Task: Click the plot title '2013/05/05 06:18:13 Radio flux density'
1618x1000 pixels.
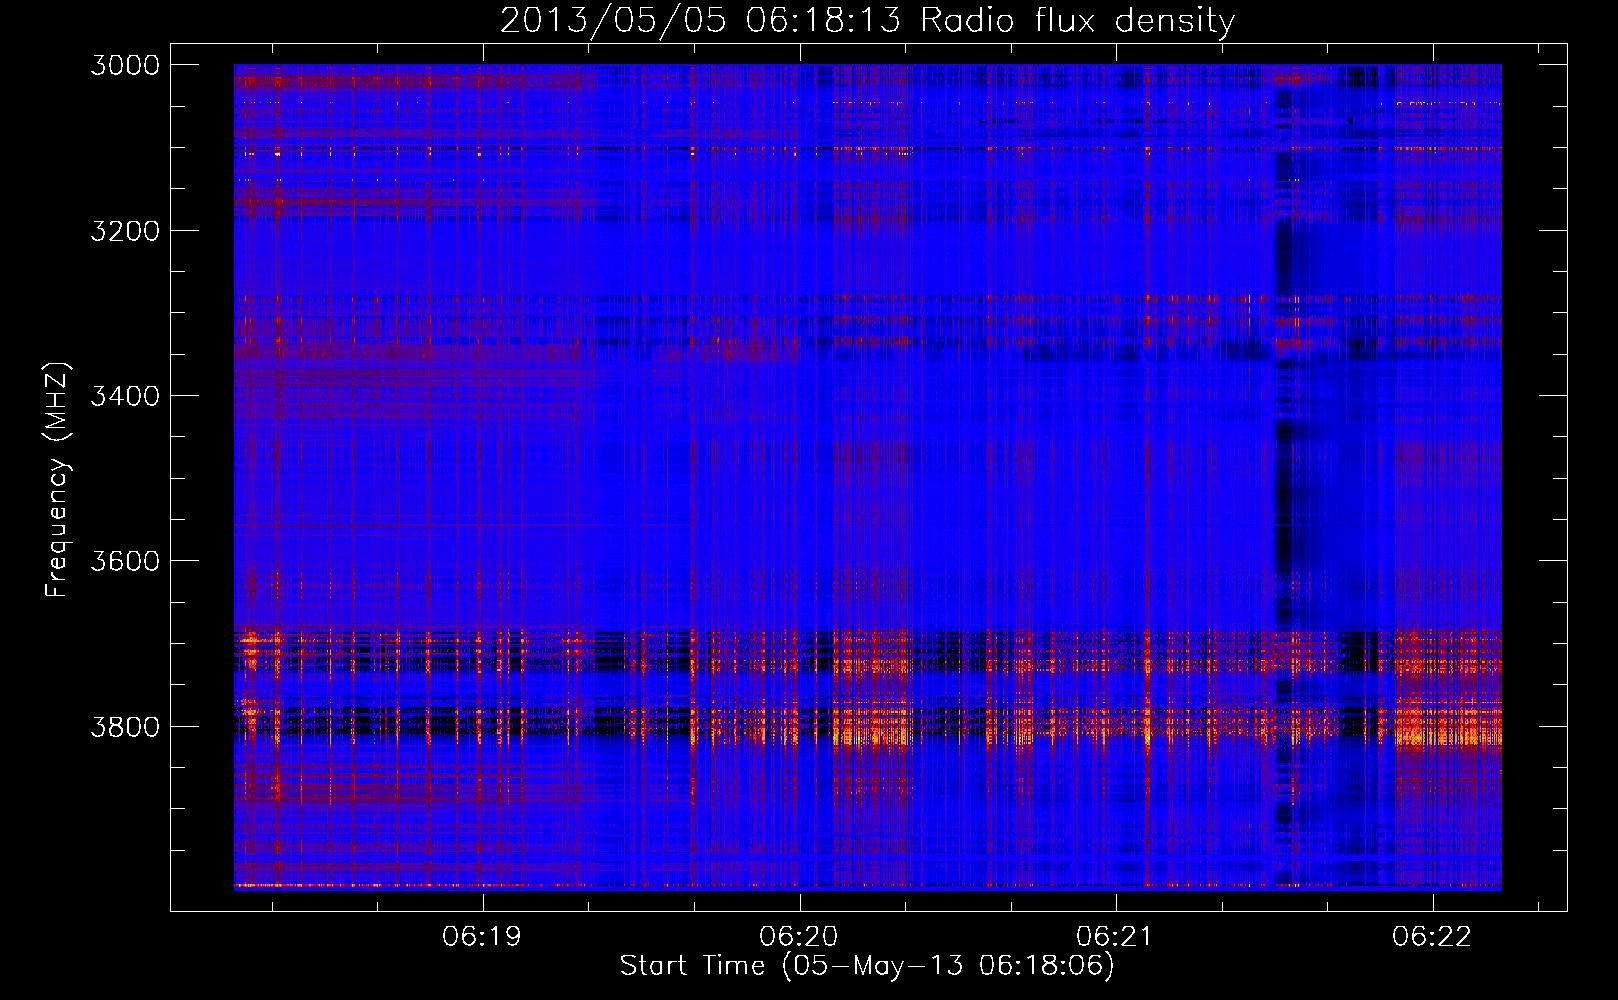Action: click(867, 20)
